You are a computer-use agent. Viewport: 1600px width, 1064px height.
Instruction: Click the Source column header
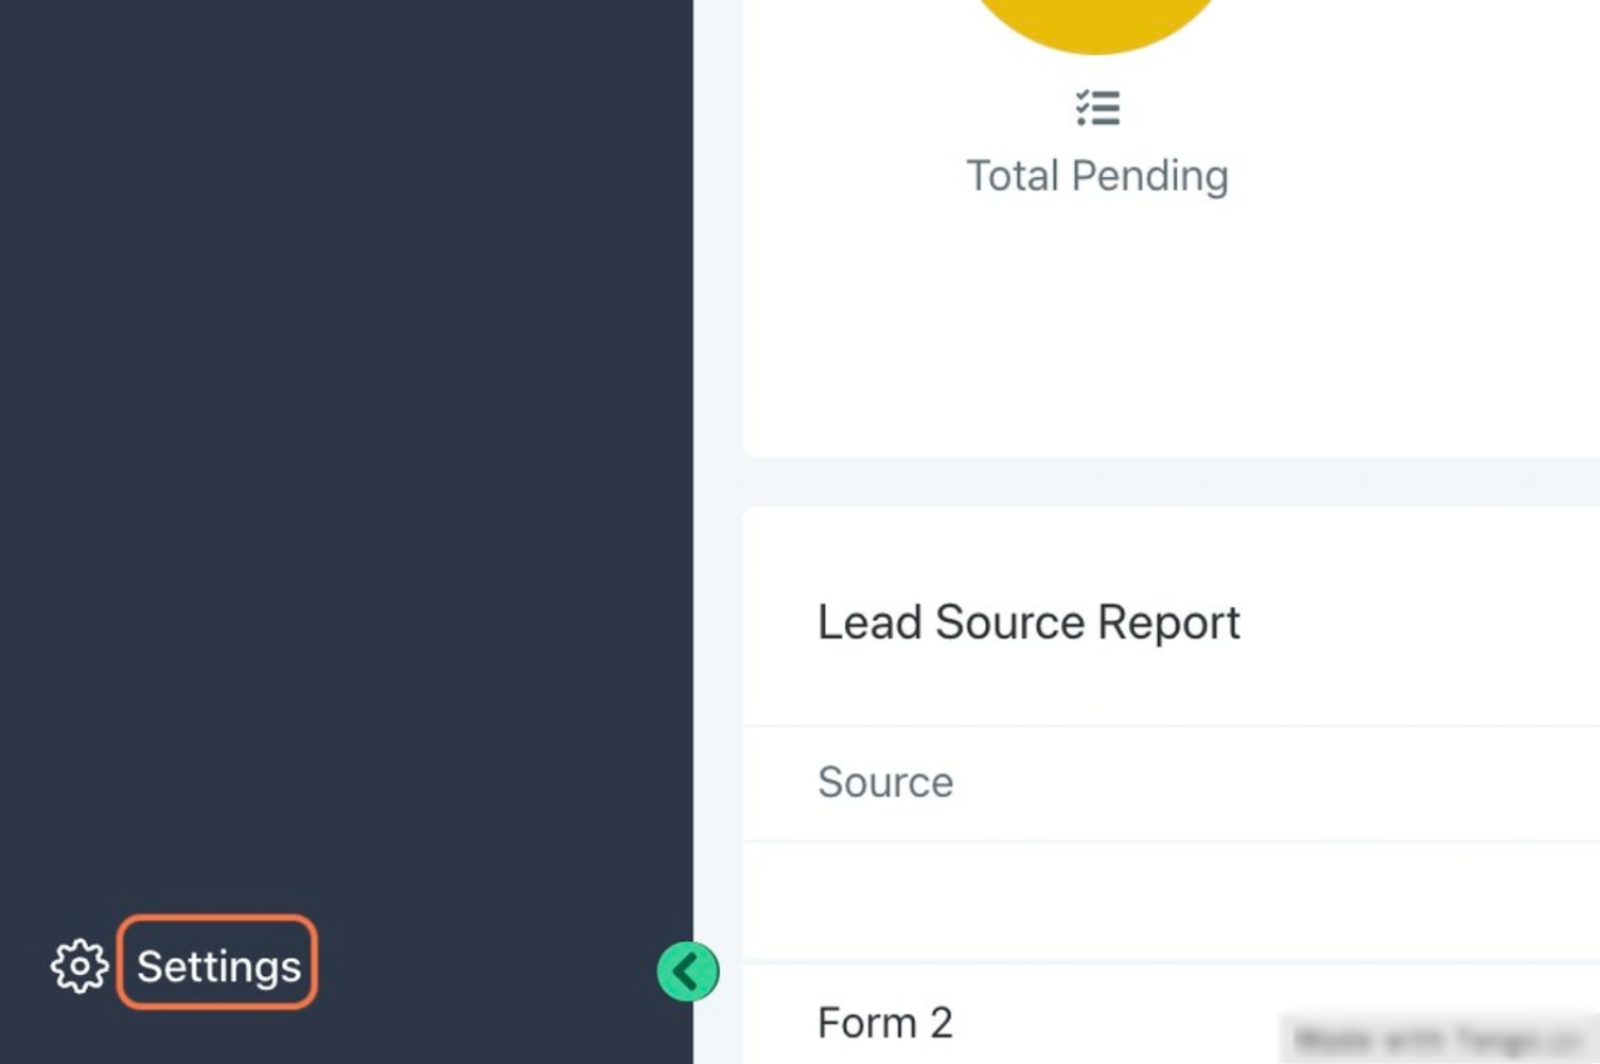(x=885, y=782)
